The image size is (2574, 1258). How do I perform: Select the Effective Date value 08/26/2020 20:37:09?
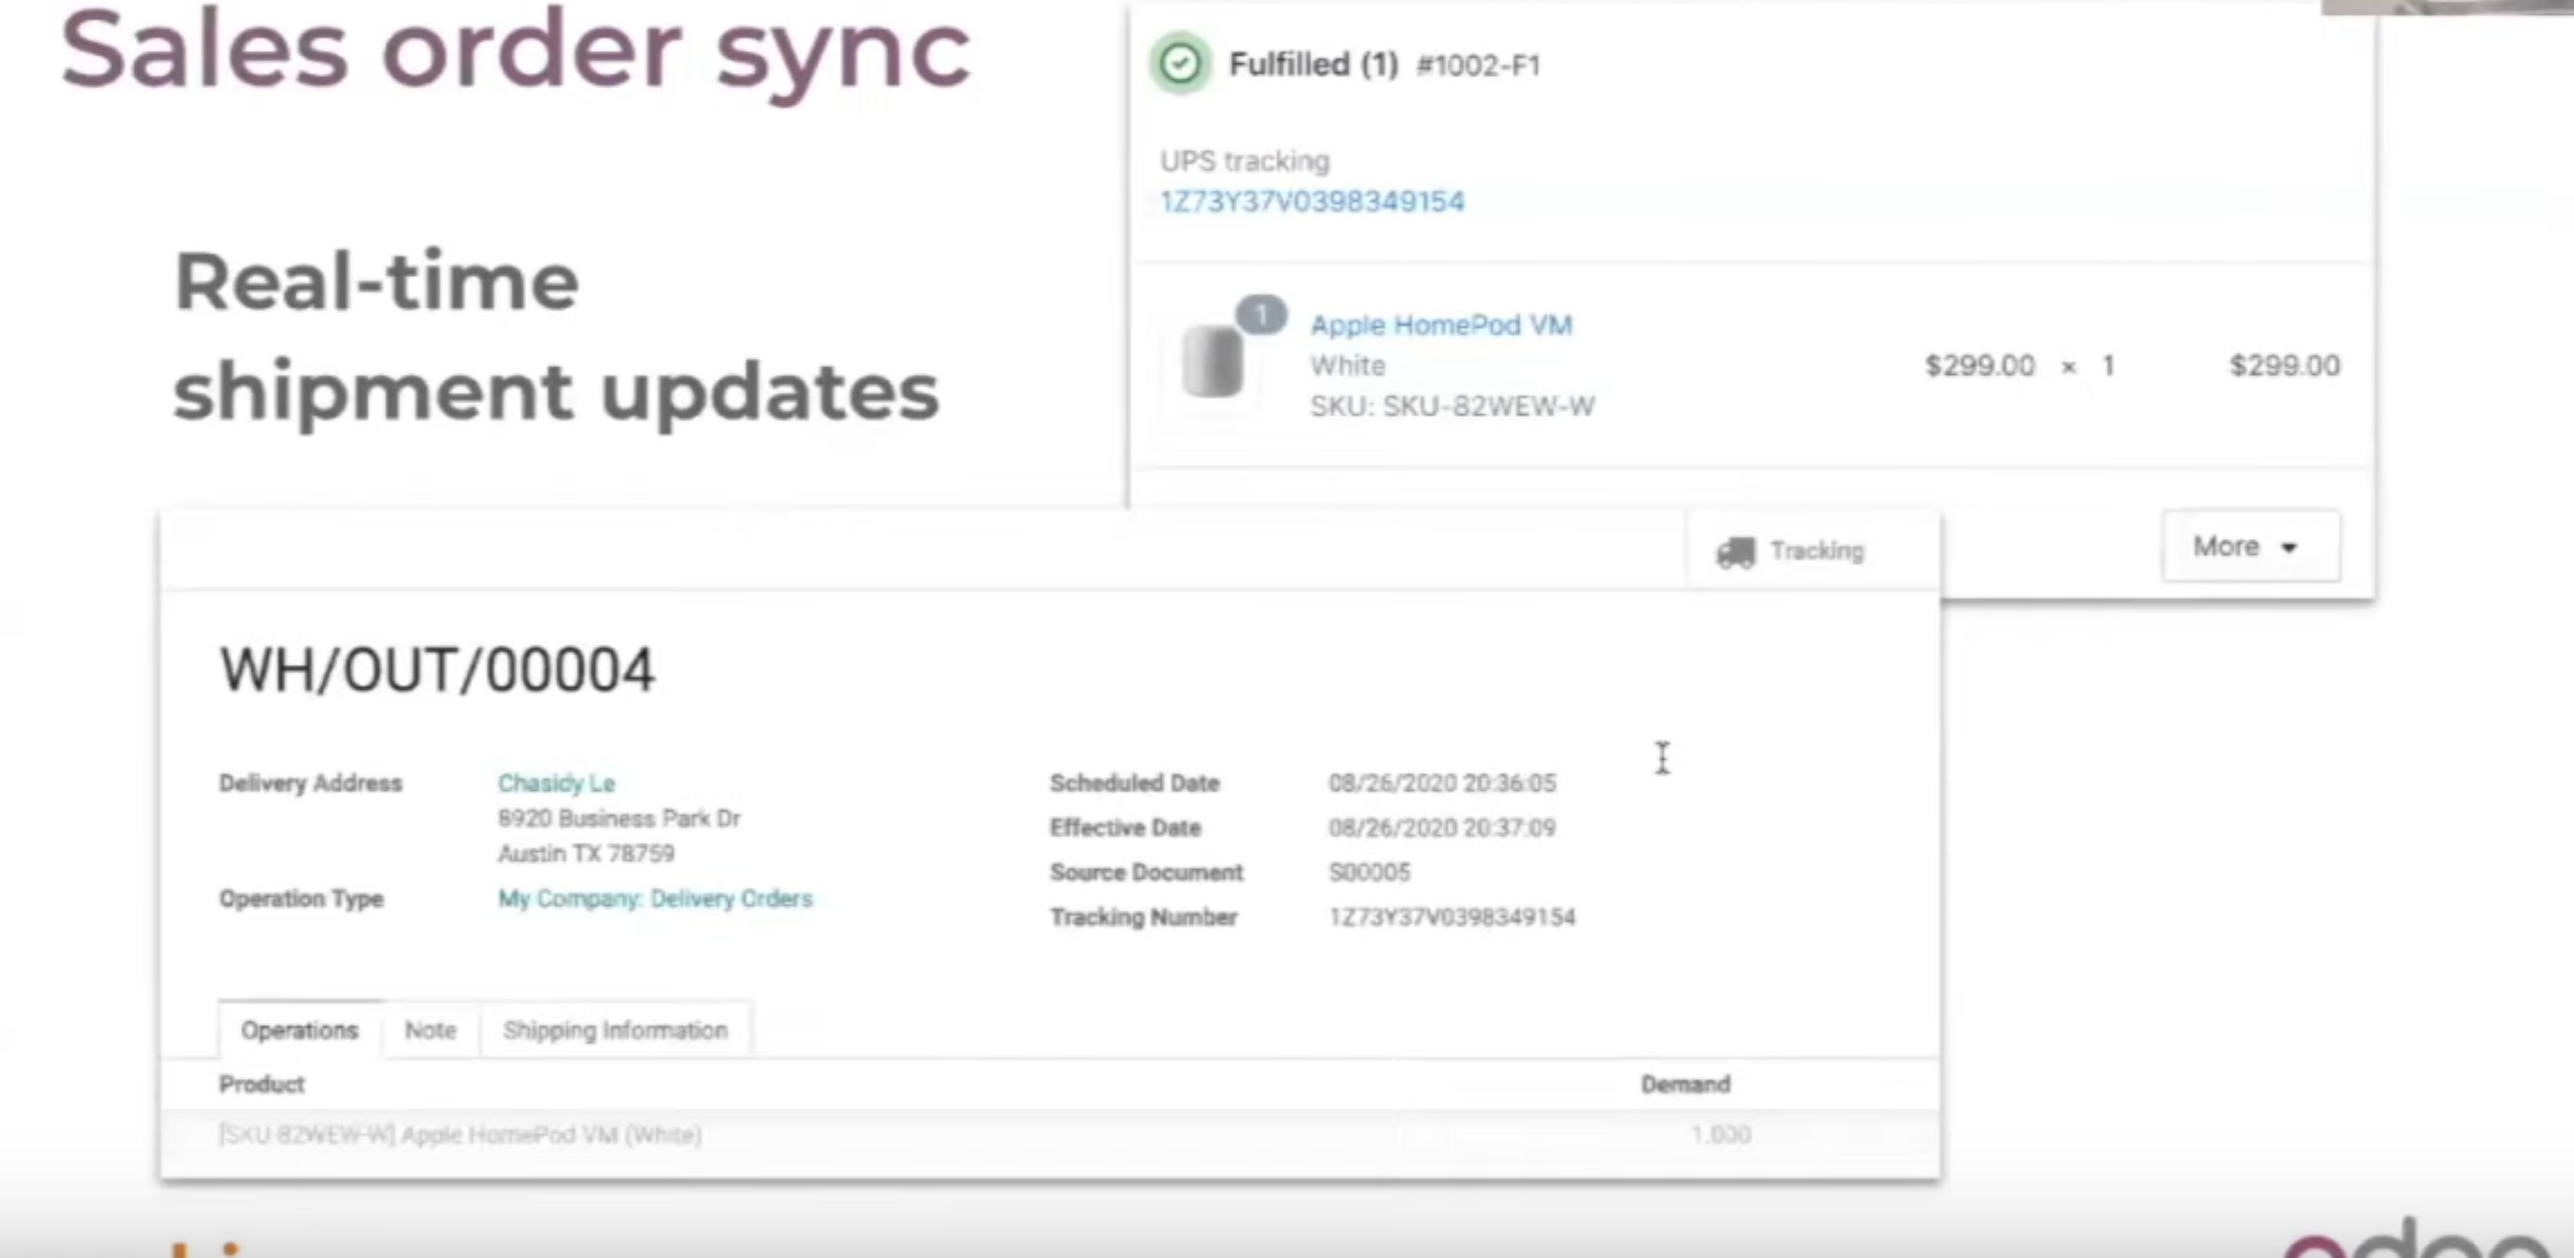1442,828
